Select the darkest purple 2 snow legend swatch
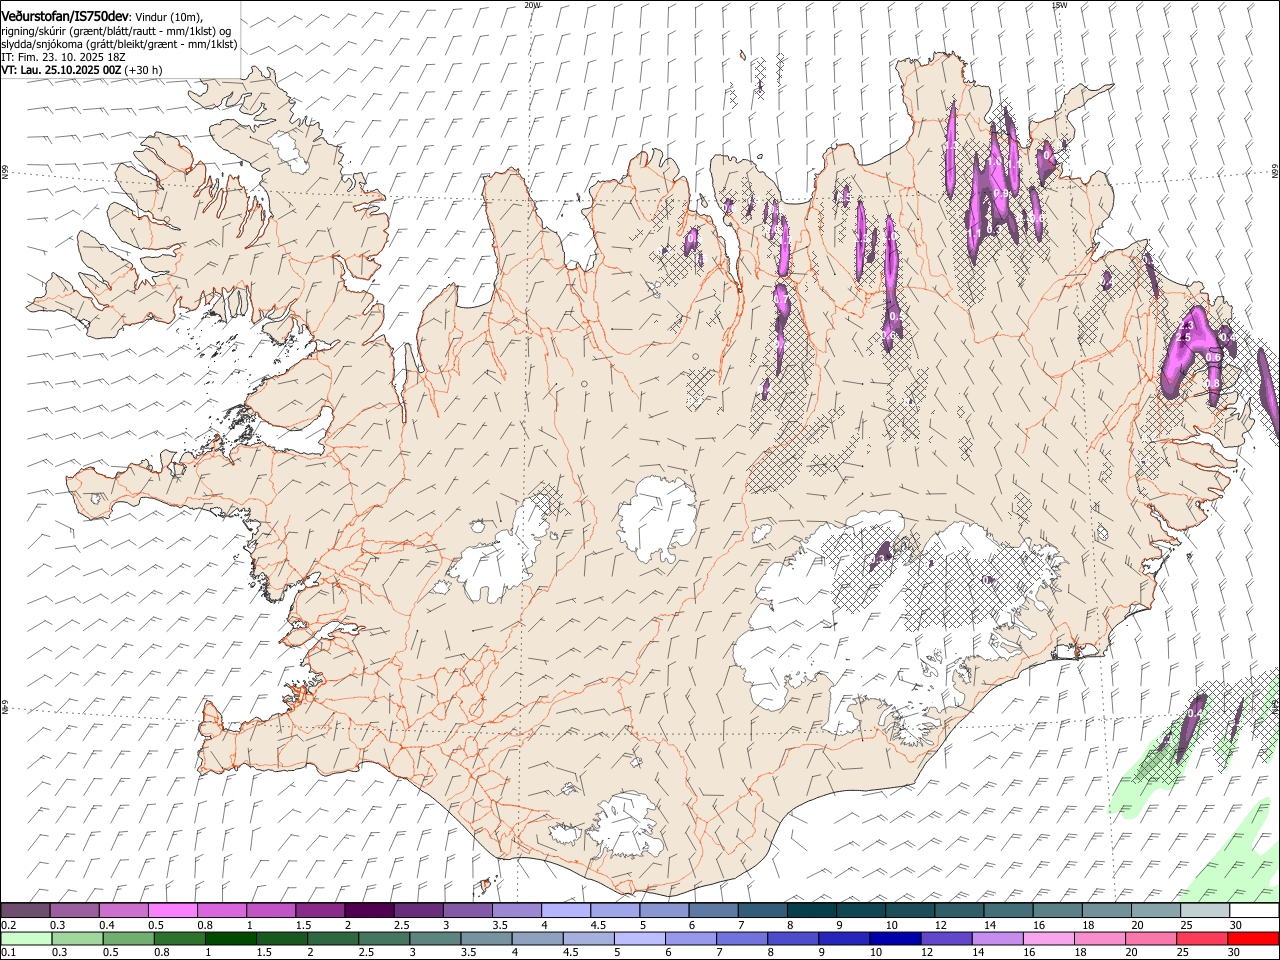The width and height of the screenshot is (1280, 960). [x=368, y=910]
